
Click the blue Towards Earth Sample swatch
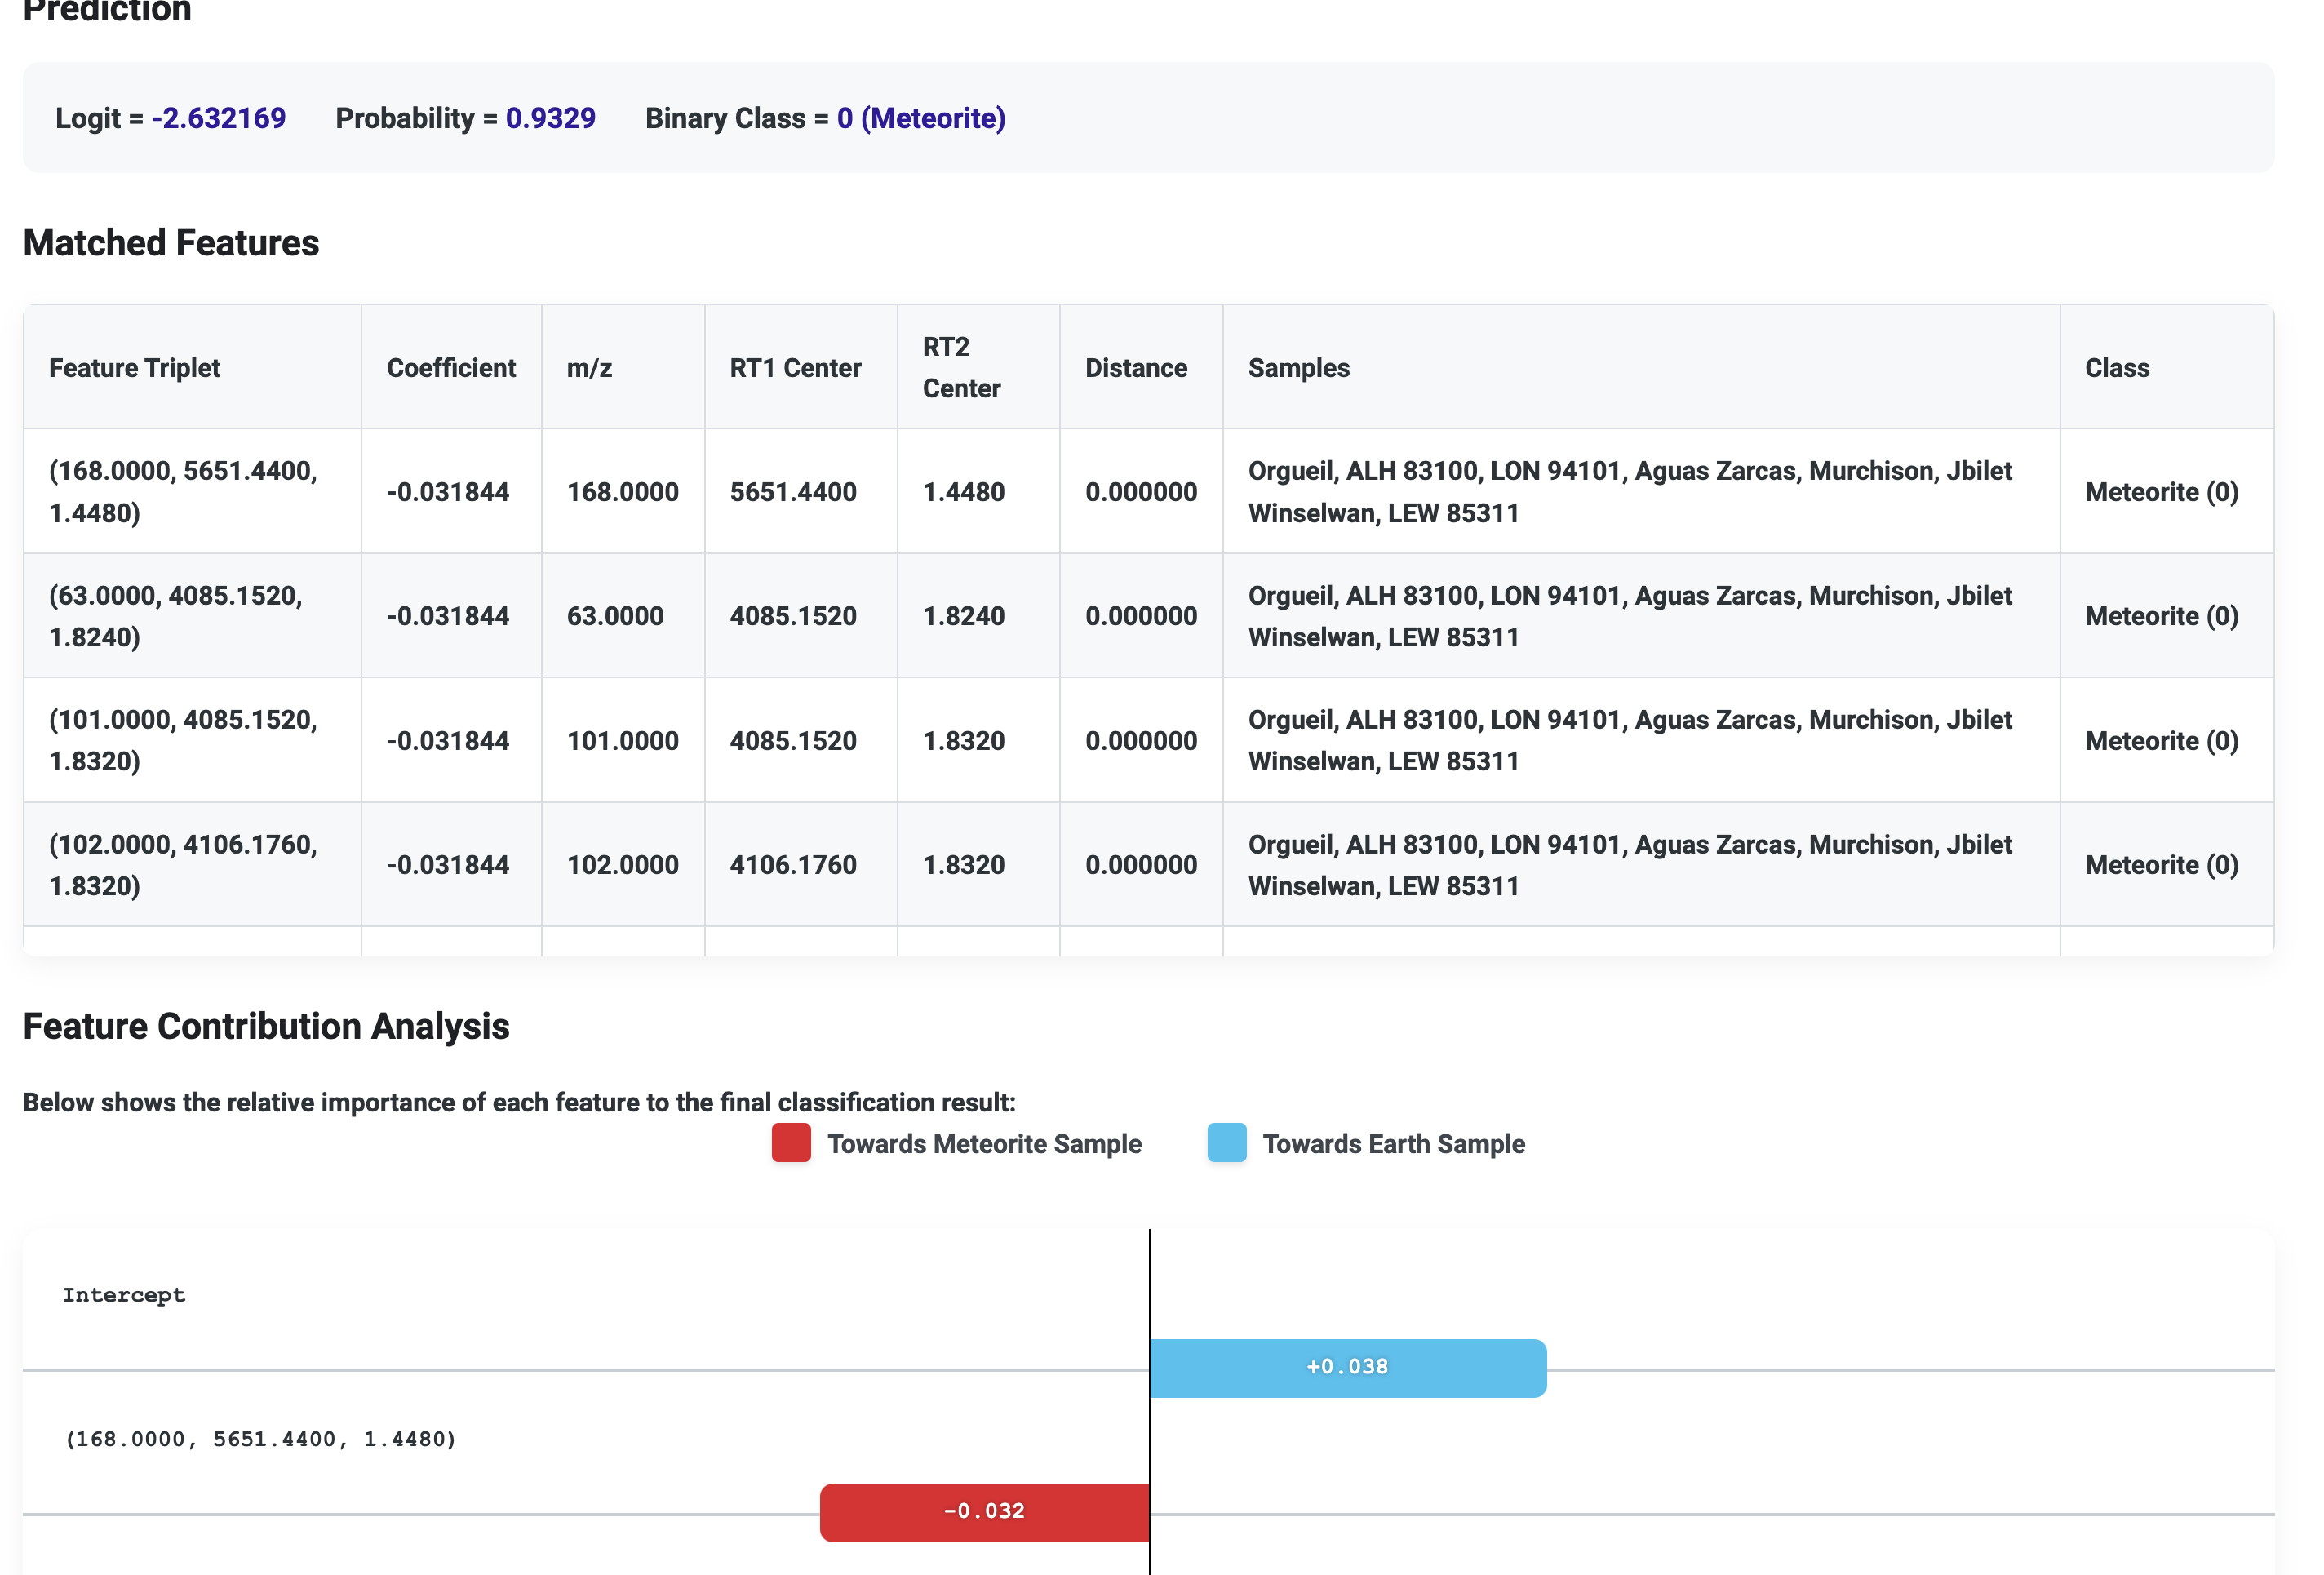(x=1226, y=1143)
